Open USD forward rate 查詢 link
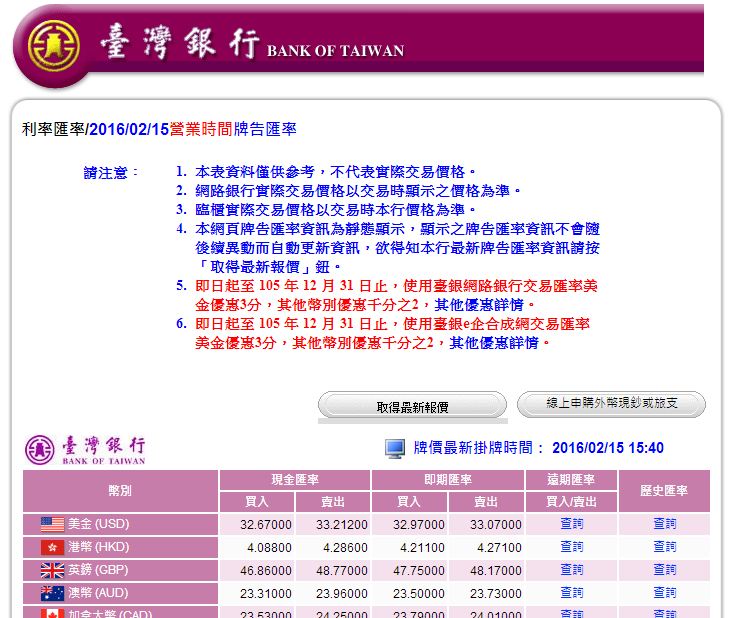This screenshot has width=738, height=618. pyautogui.click(x=571, y=524)
